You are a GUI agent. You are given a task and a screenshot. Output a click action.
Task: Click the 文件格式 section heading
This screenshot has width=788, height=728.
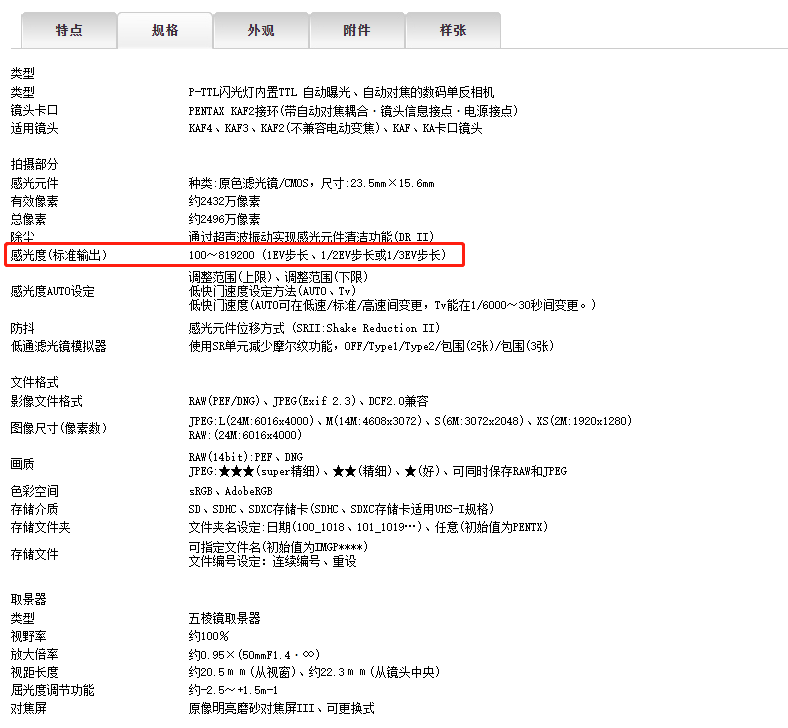35,382
